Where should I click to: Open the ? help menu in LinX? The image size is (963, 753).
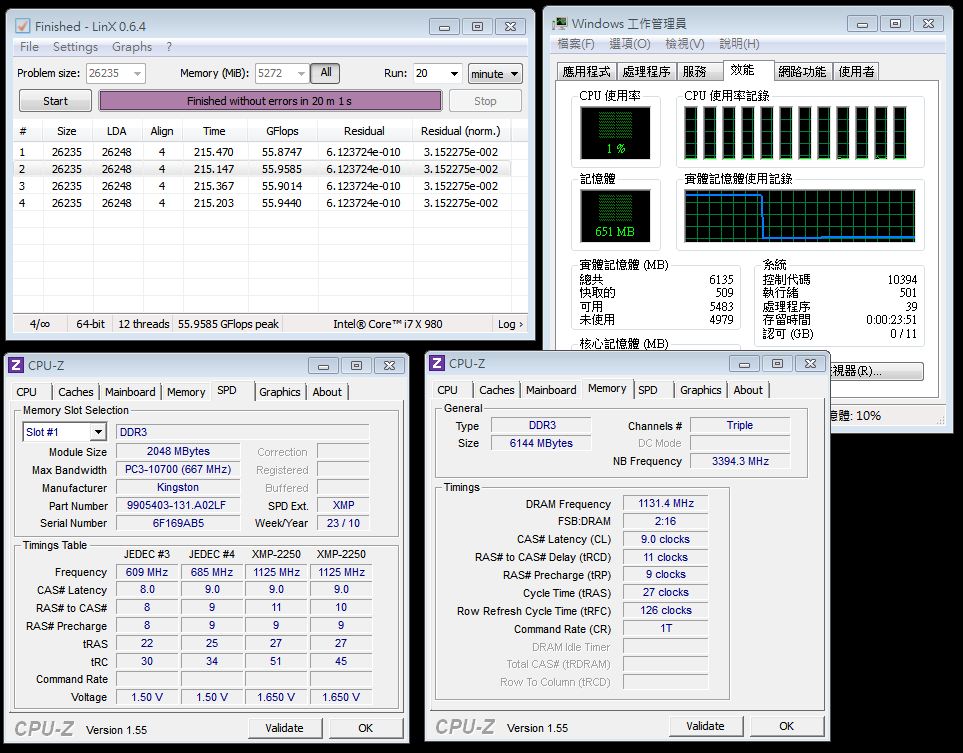coord(169,47)
